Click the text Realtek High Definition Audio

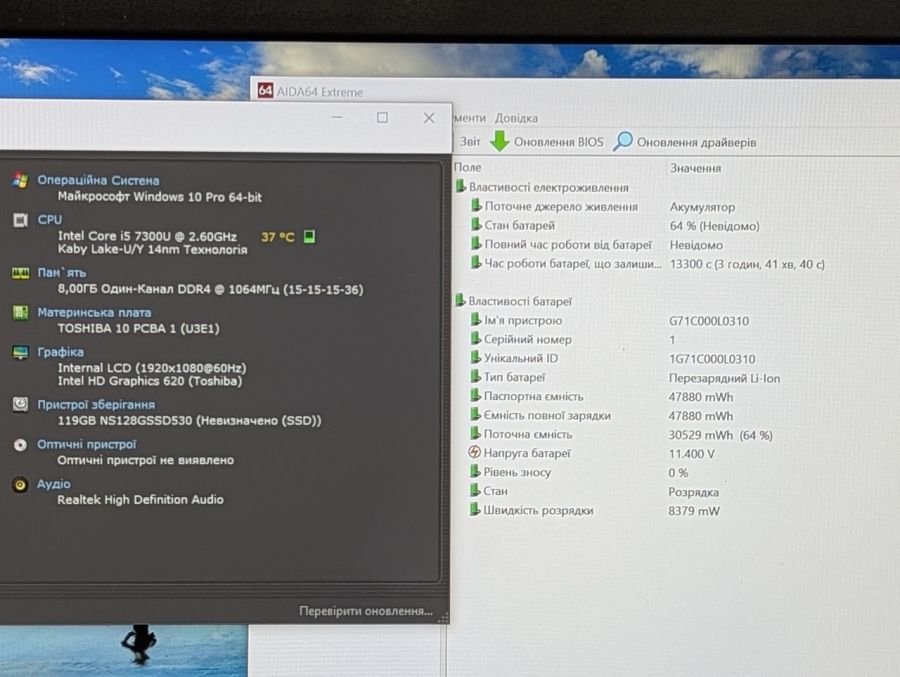141,500
